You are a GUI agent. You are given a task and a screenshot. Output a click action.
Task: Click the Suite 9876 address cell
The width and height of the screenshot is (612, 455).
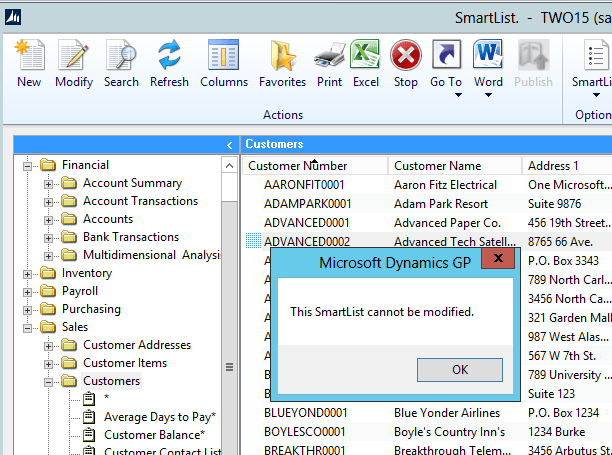[x=554, y=204]
